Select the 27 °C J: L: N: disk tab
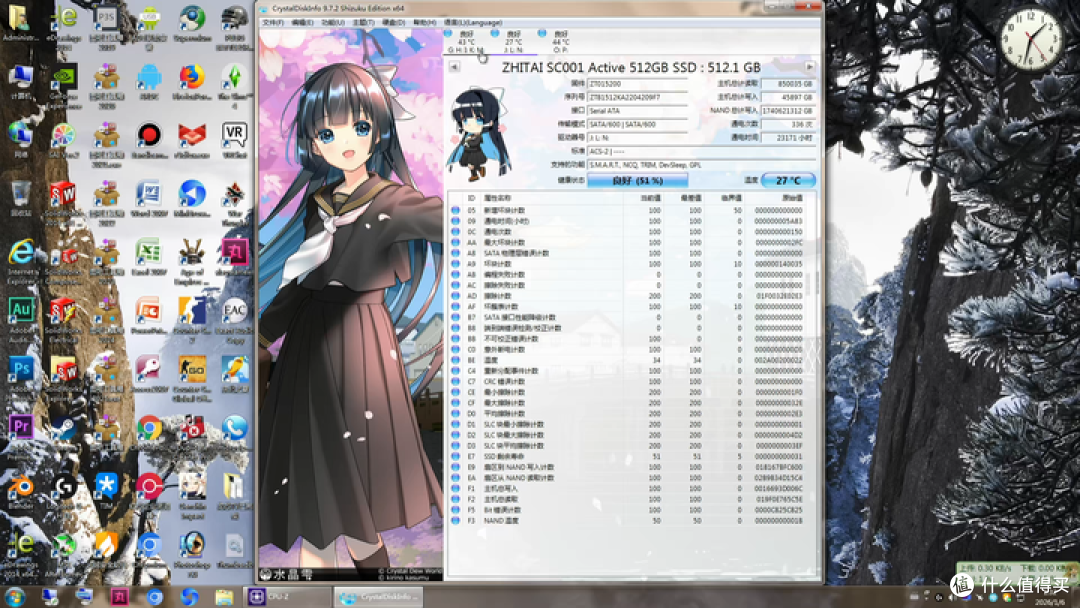The image size is (1080, 608). 513,42
